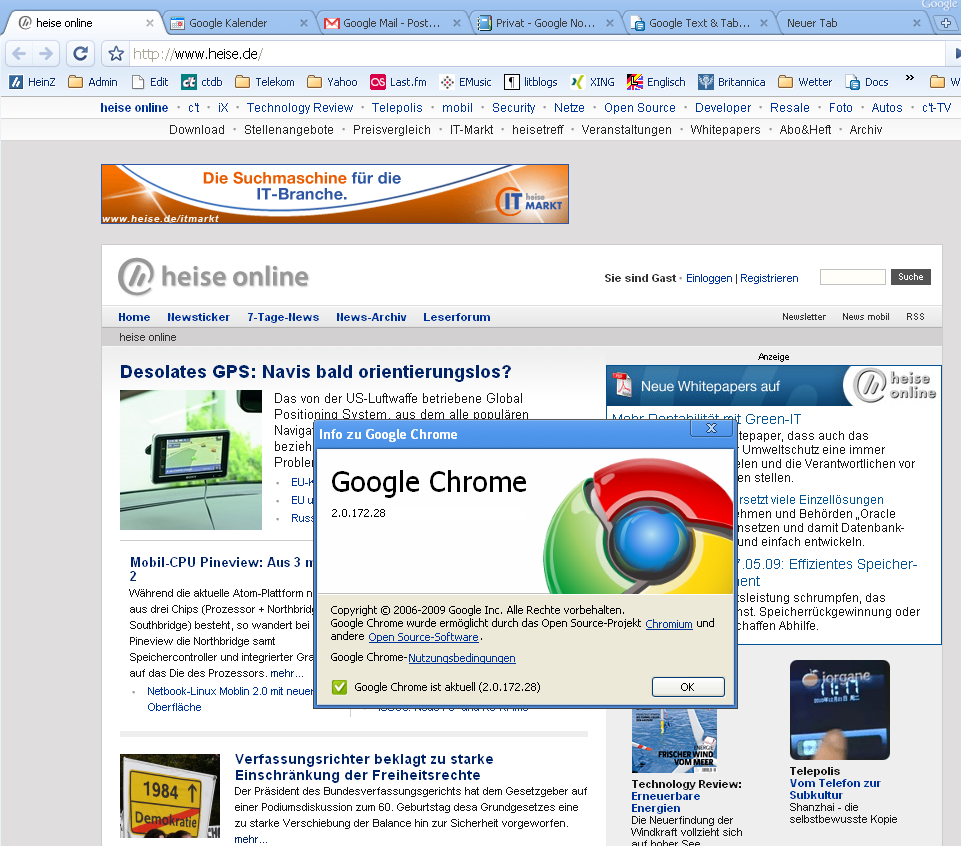
Task: Open the EMusic bookmark
Action: tap(466, 82)
